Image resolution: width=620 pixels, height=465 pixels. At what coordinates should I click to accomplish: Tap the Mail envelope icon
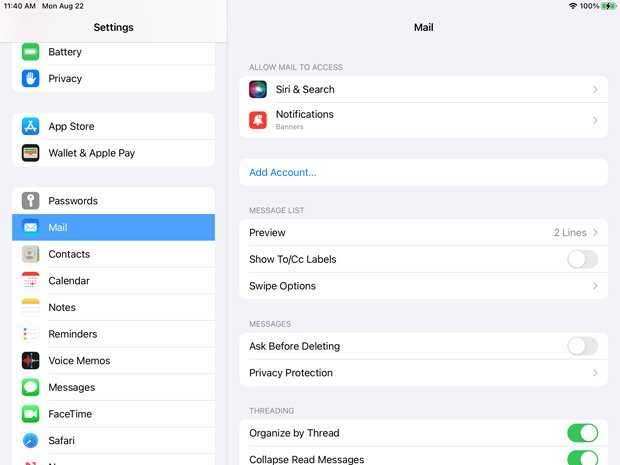[x=30, y=227]
